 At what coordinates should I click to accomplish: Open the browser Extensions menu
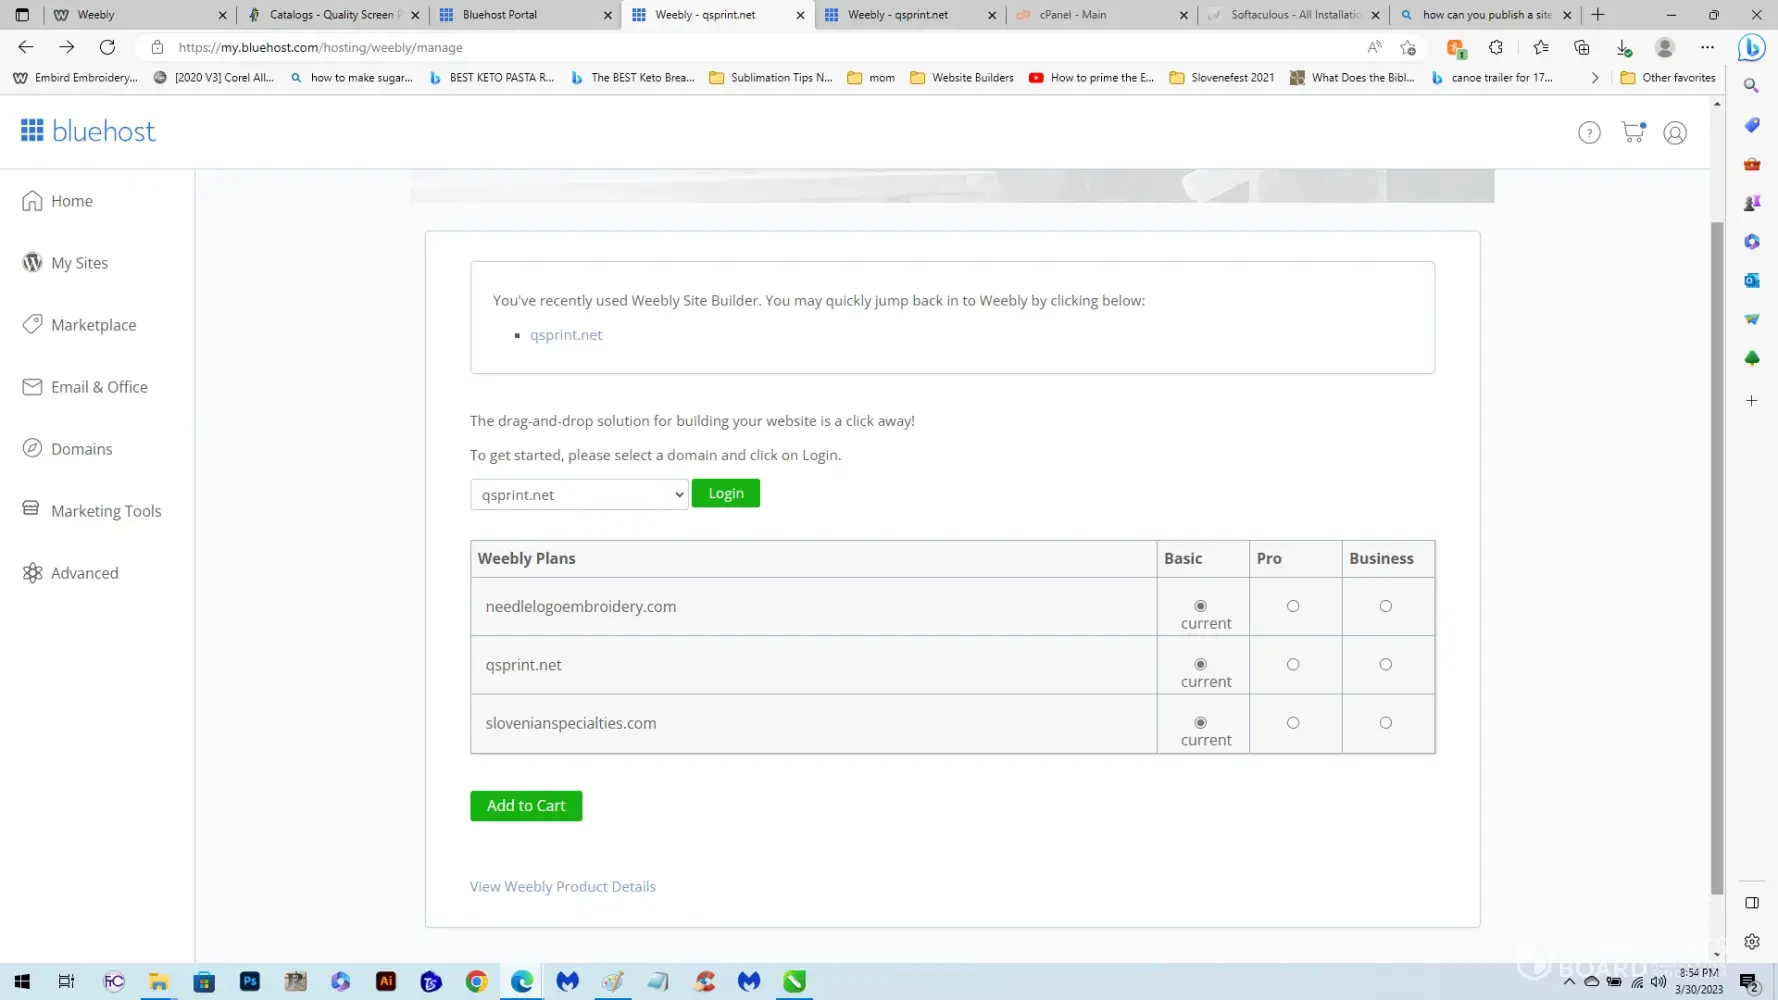[x=1496, y=47]
